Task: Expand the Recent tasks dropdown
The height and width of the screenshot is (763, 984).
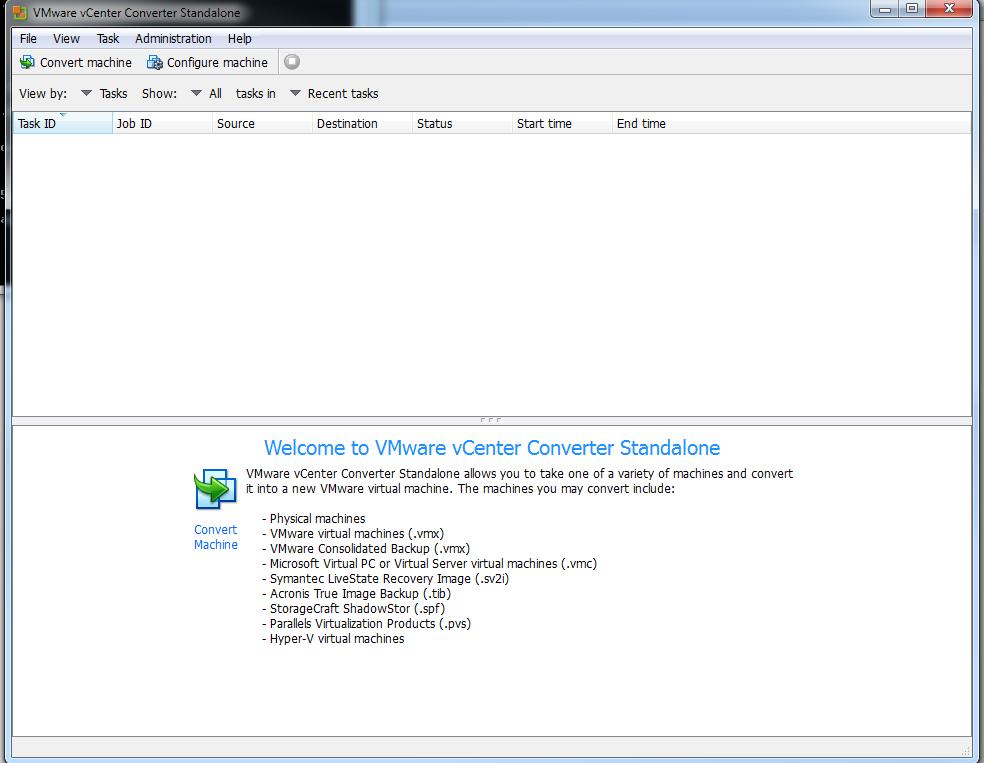Action: click(x=295, y=93)
